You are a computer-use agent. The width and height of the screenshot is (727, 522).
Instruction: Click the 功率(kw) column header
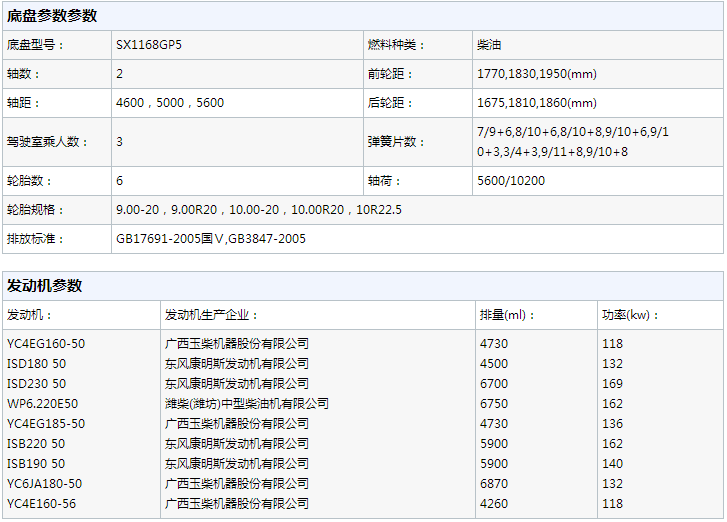(x=631, y=315)
